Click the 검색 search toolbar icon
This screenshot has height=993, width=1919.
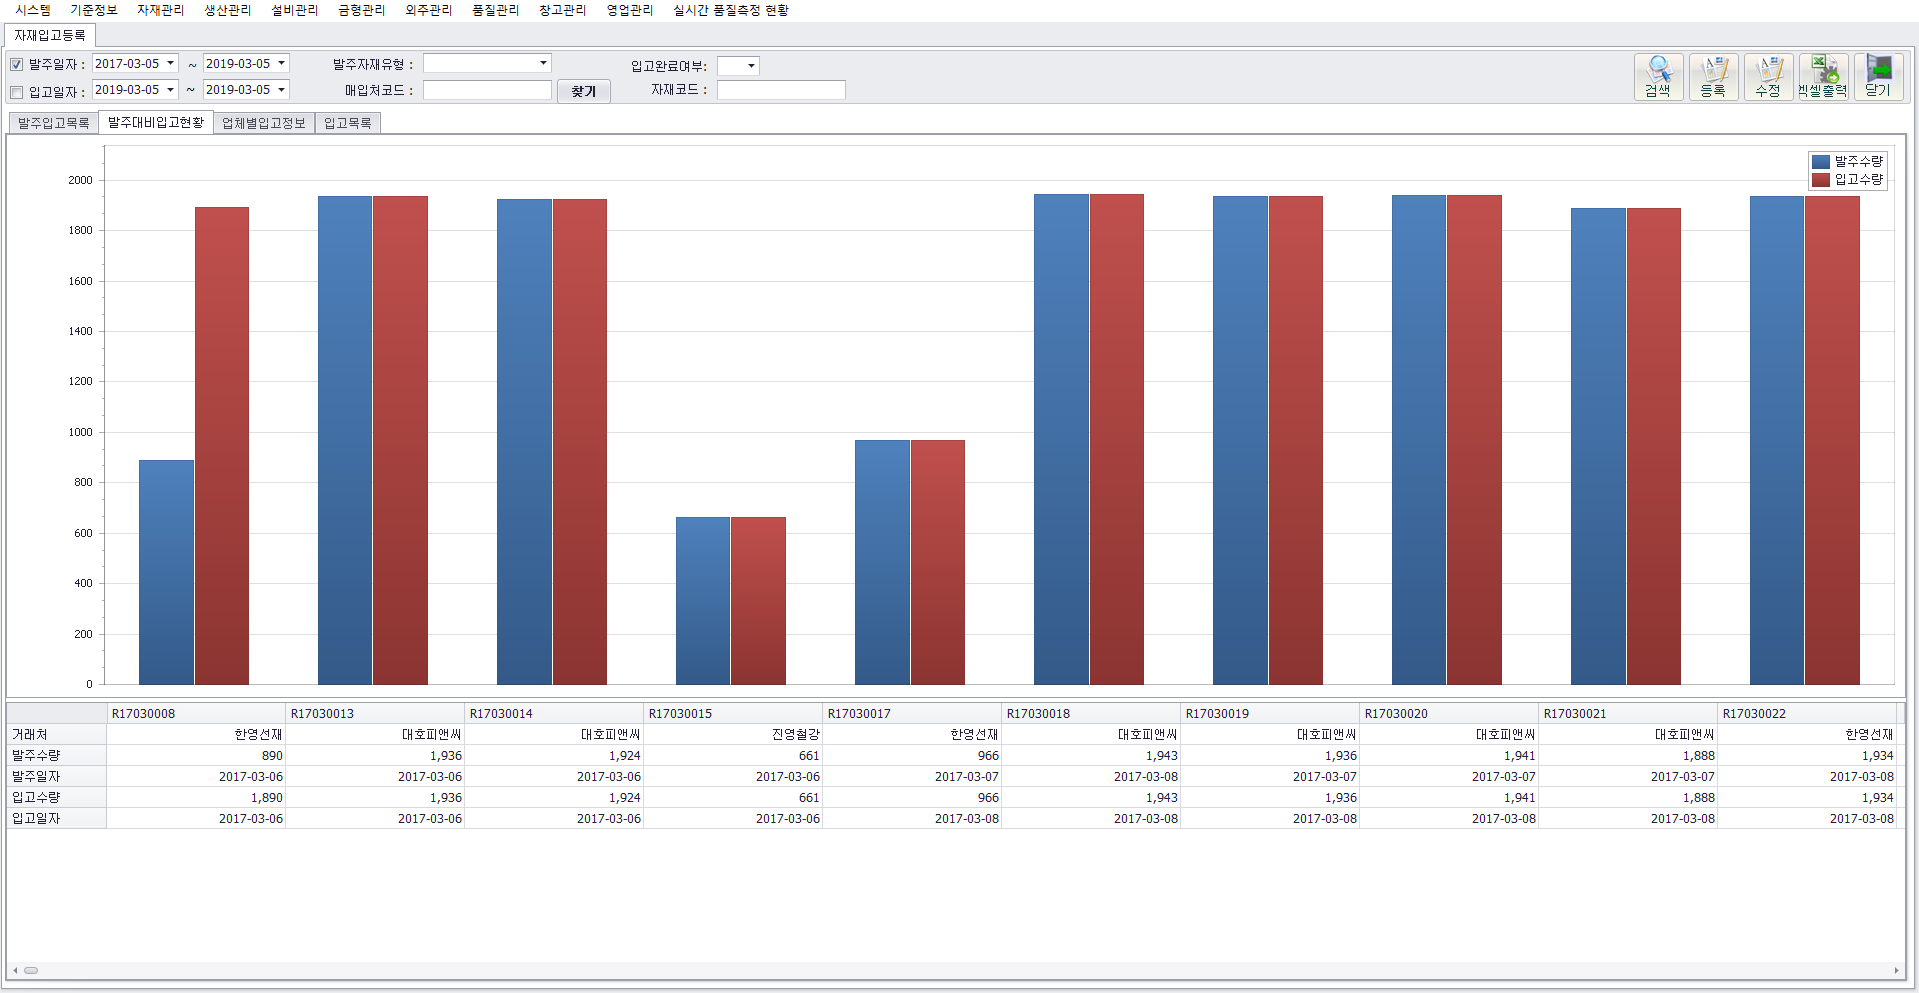(1658, 76)
